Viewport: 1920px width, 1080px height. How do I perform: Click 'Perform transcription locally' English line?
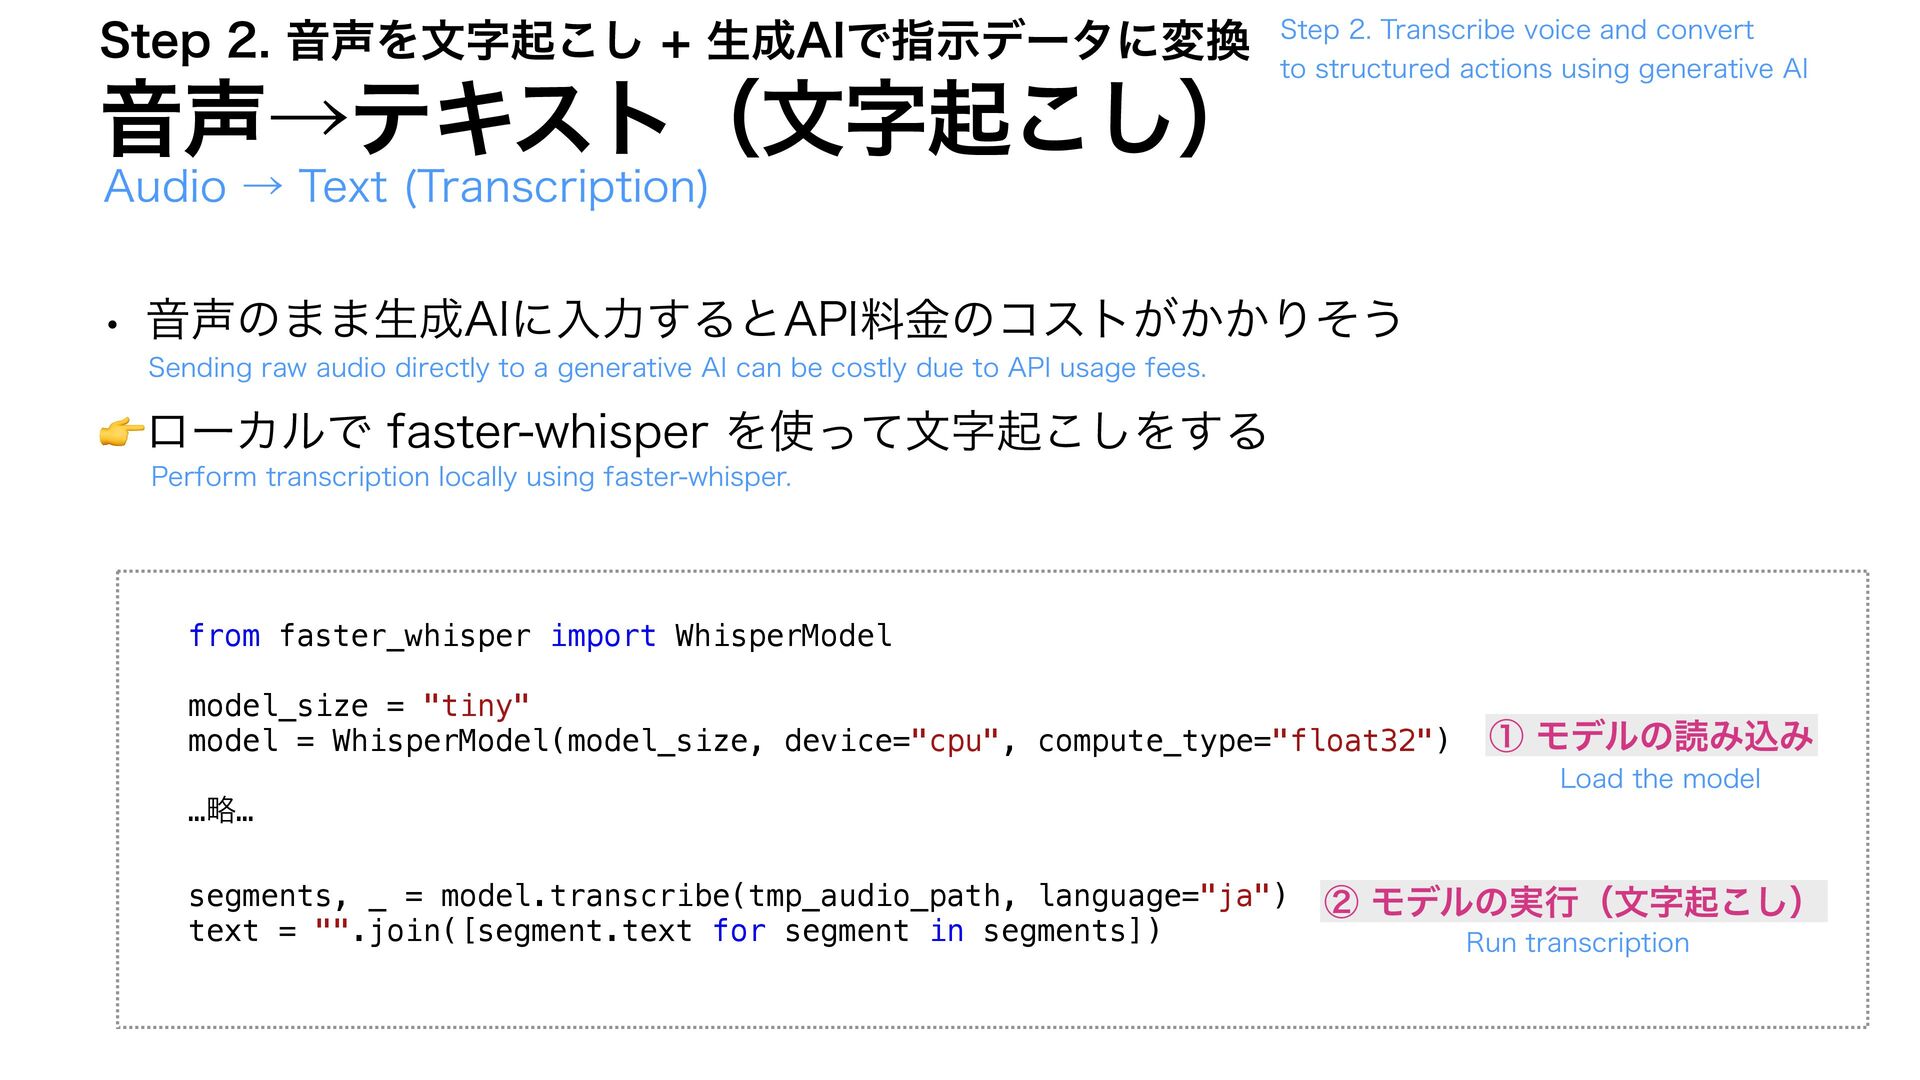470,477
